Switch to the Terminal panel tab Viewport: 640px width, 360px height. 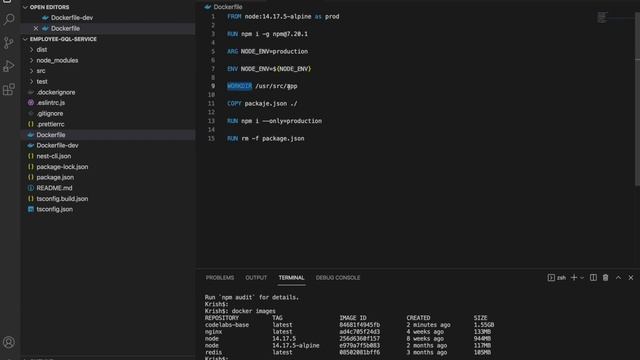point(291,278)
